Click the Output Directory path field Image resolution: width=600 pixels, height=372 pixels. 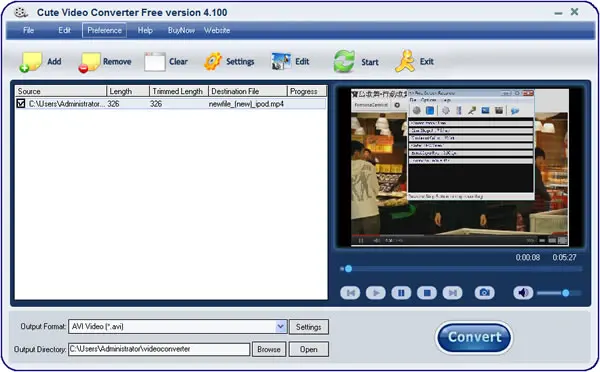[159, 349]
